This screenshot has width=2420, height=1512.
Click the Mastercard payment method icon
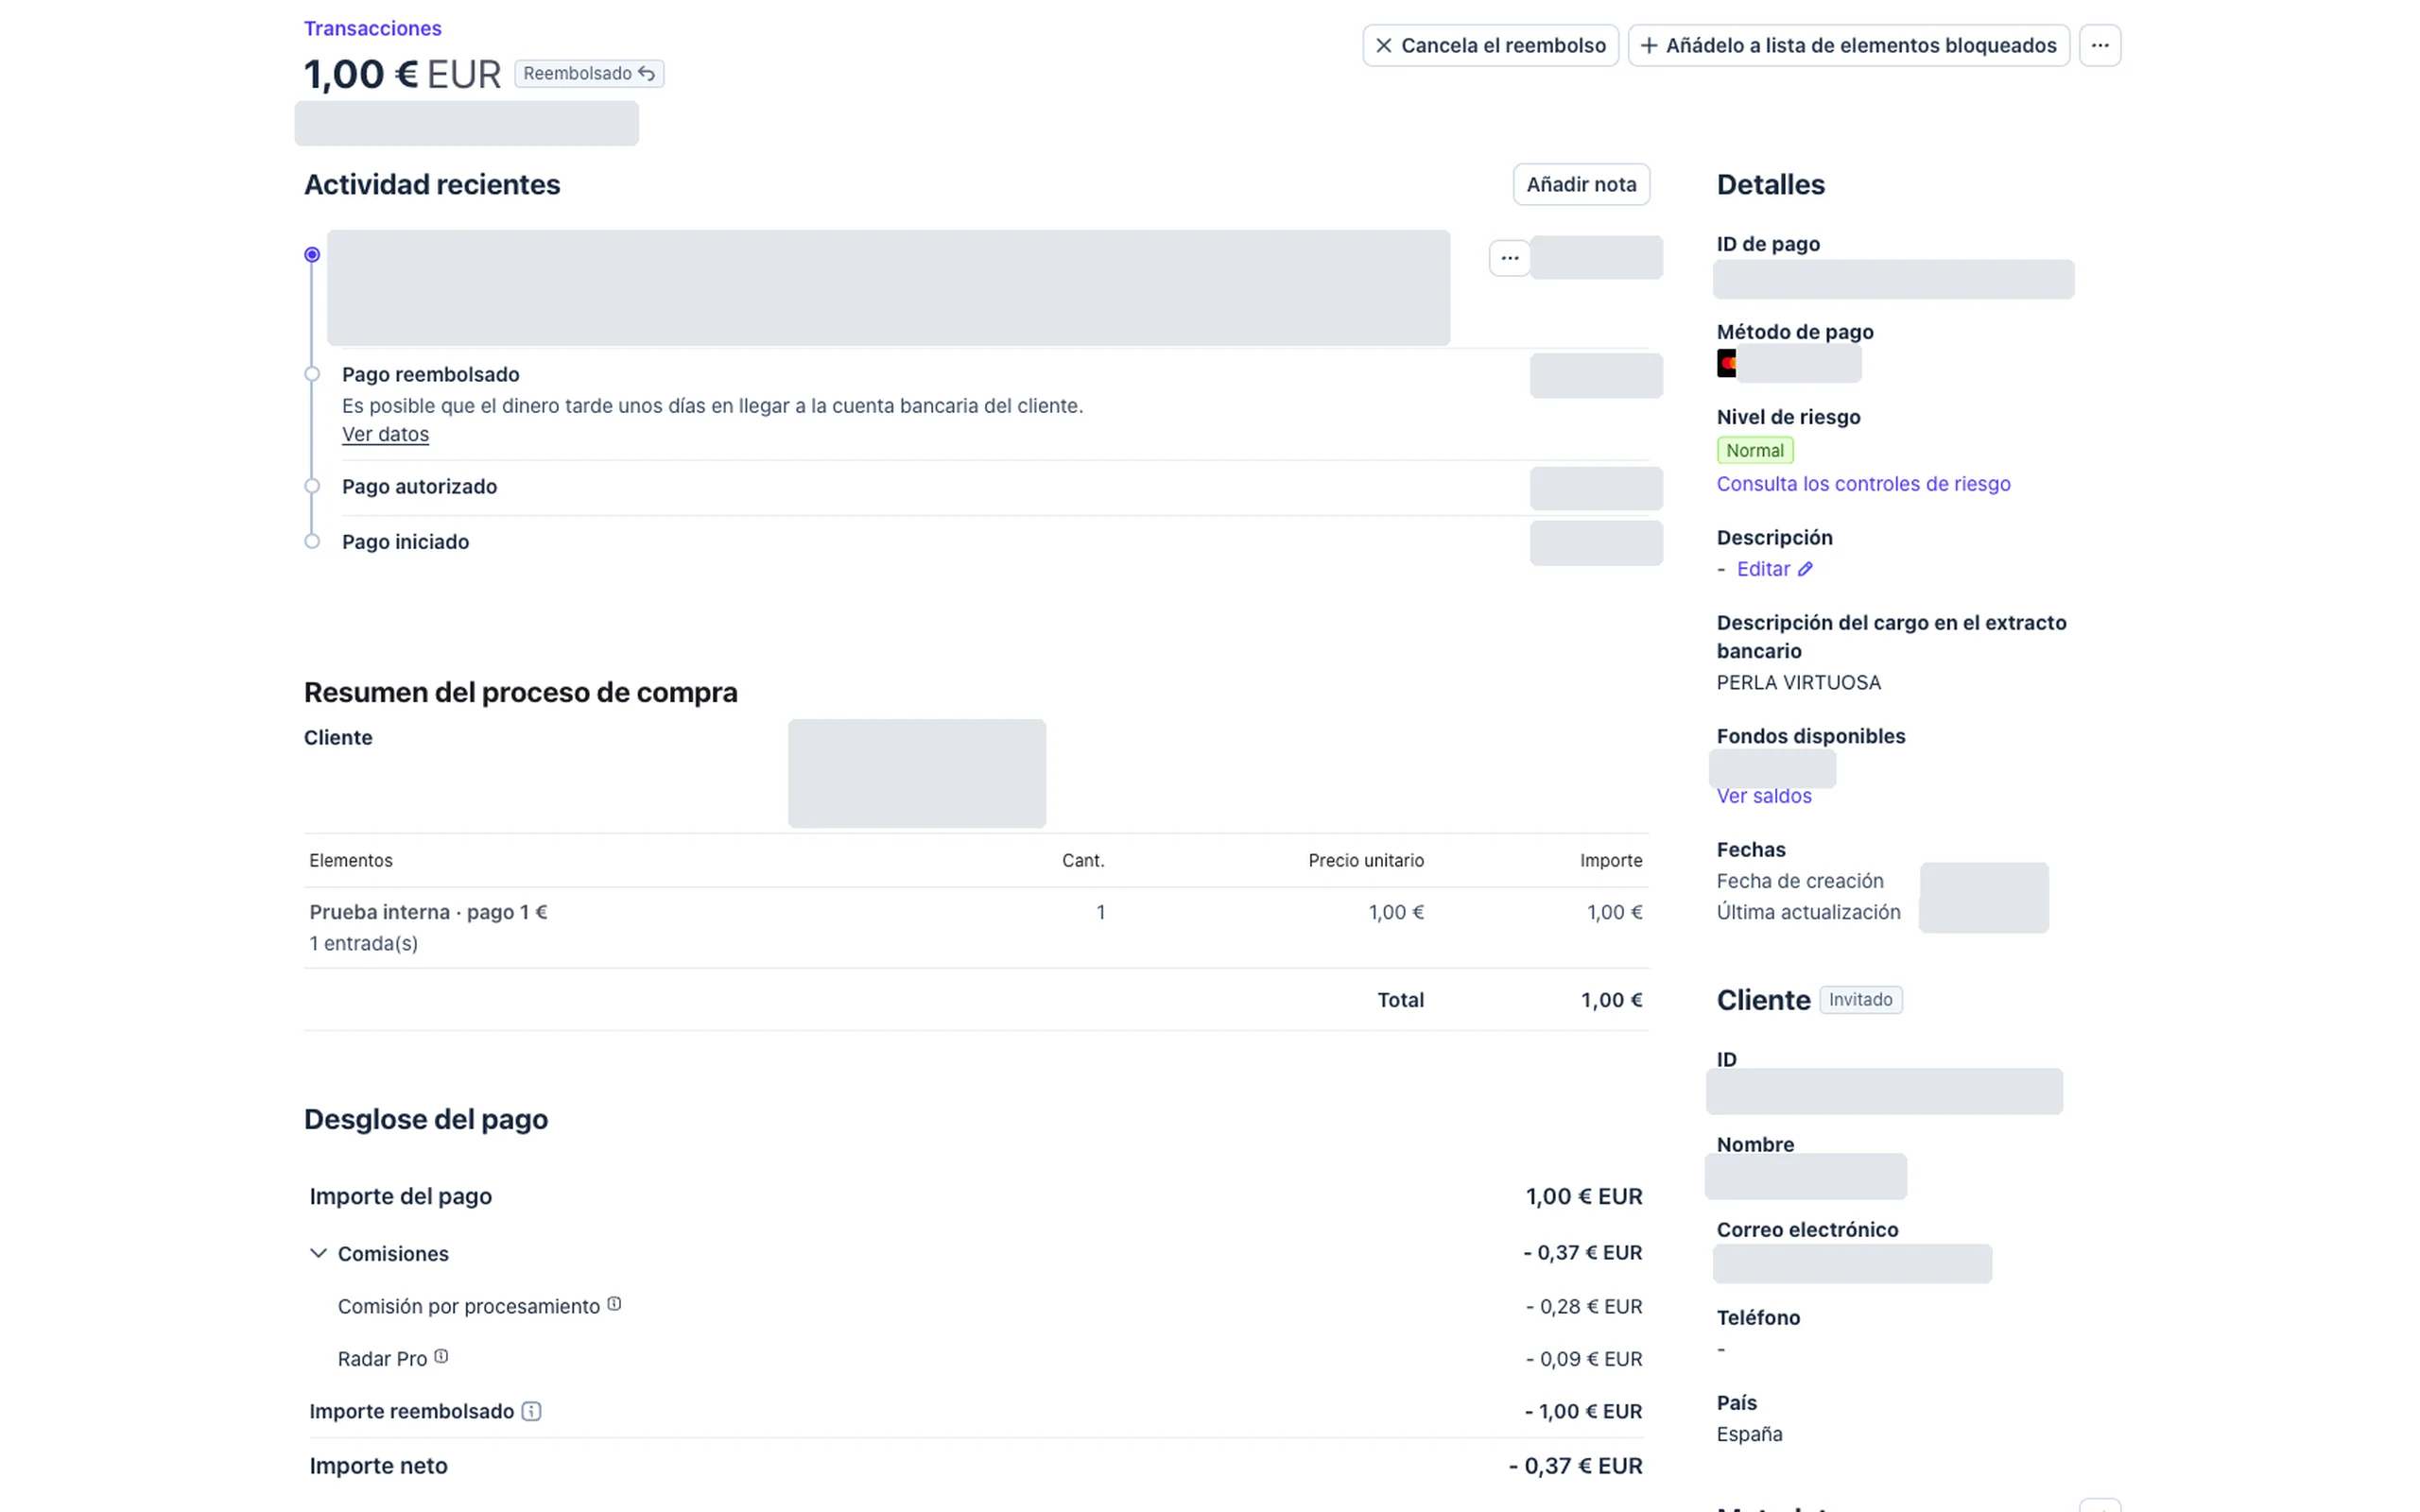click(1726, 363)
